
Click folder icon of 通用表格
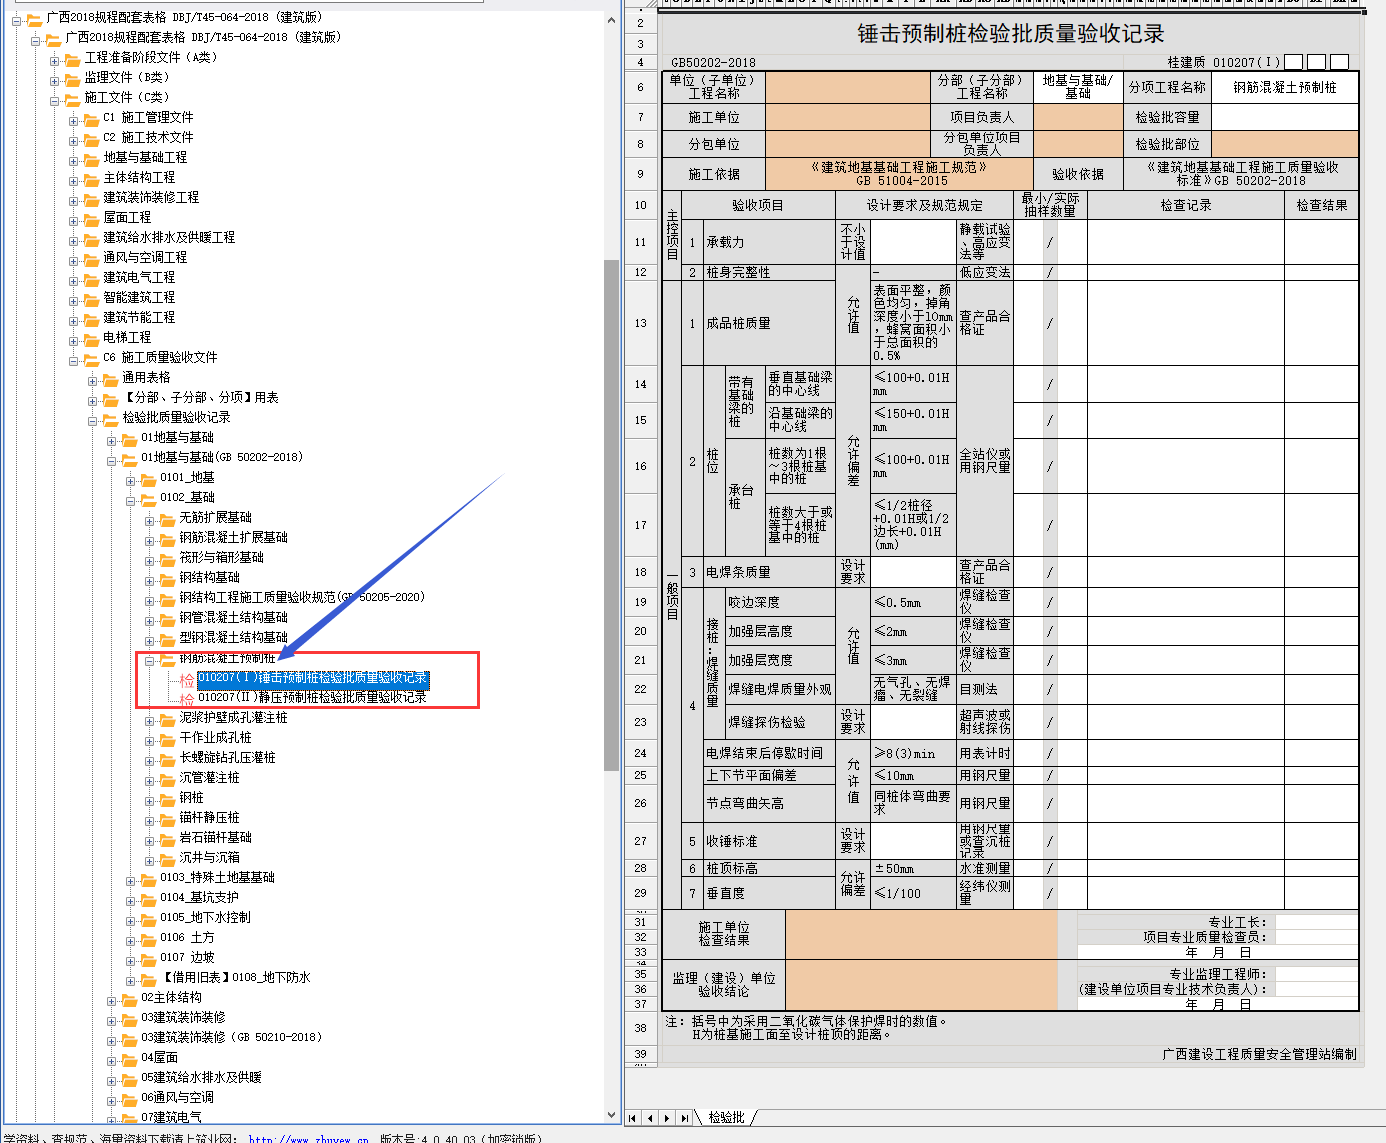point(110,379)
